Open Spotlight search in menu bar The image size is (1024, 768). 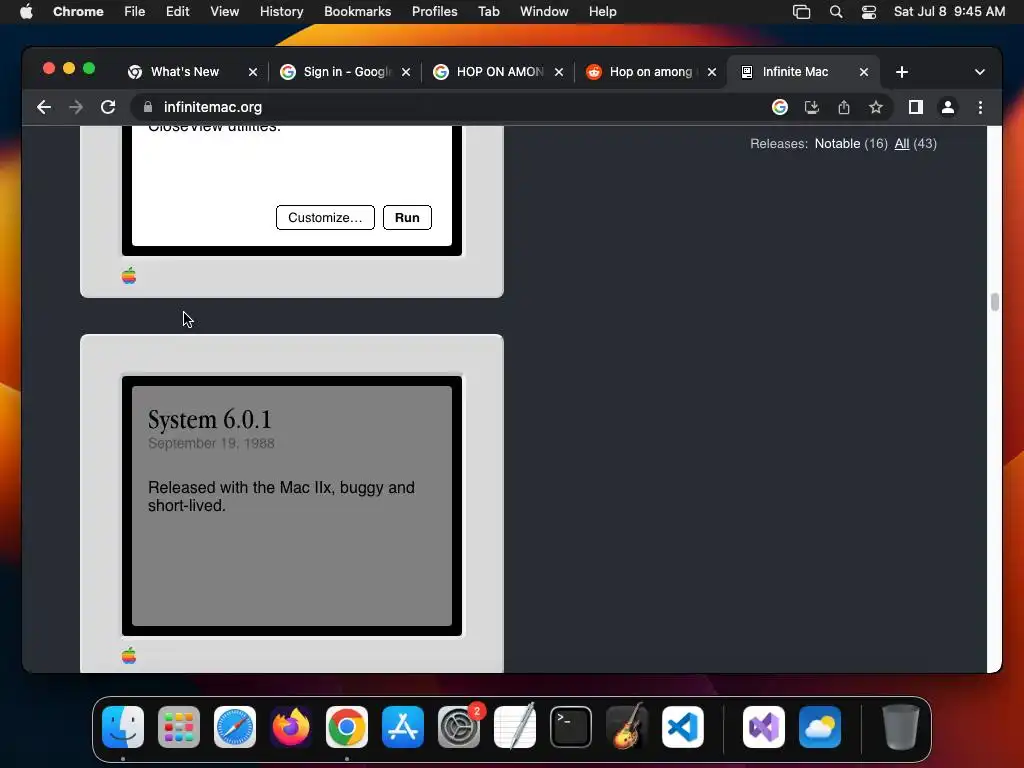pos(835,12)
